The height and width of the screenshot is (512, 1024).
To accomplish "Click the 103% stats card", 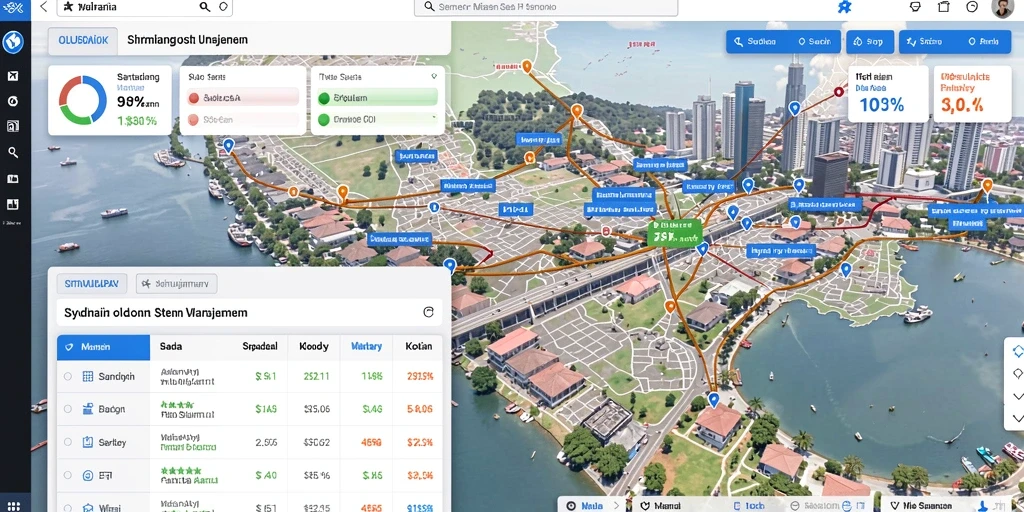I will tap(888, 93).
